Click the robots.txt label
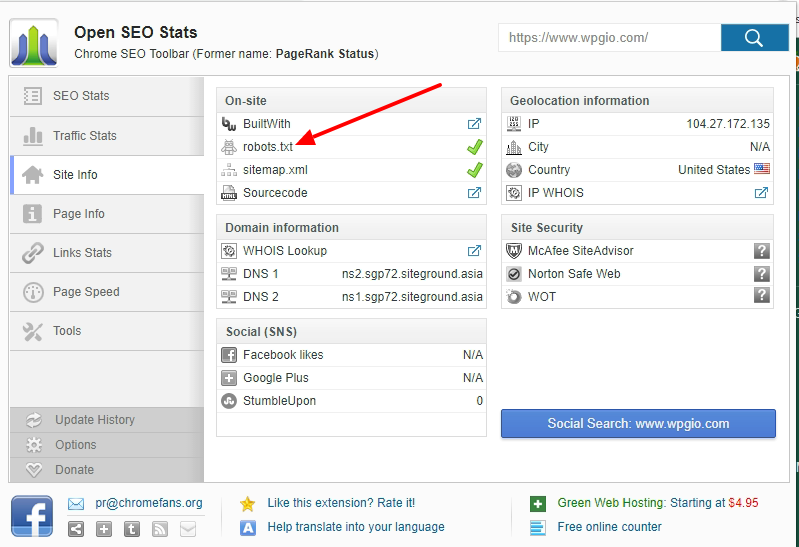799x547 pixels. point(268,147)
